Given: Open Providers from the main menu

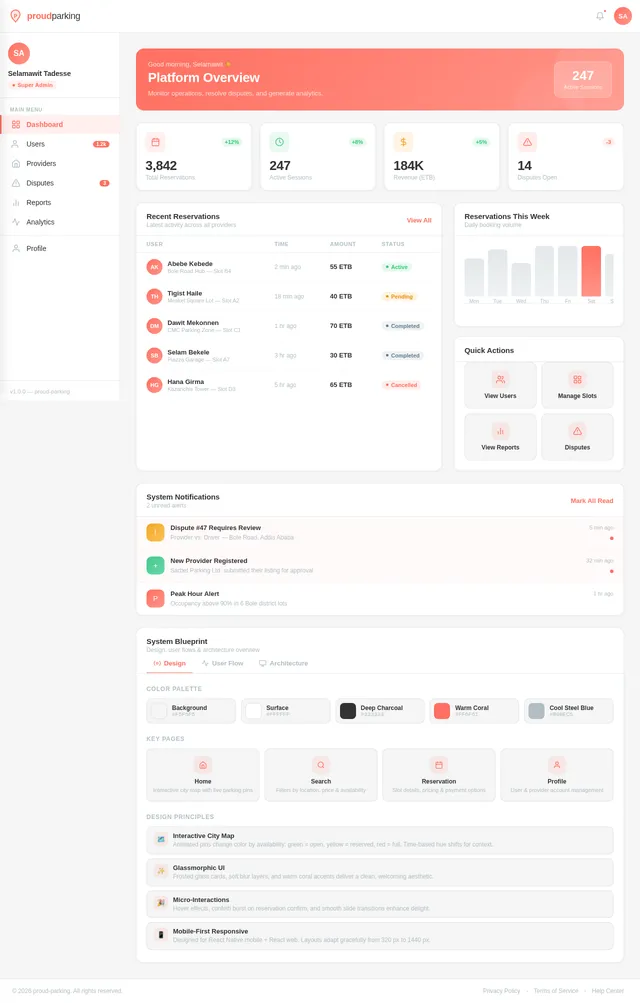Looking at the screenshot, I should (x=60, y=164).
